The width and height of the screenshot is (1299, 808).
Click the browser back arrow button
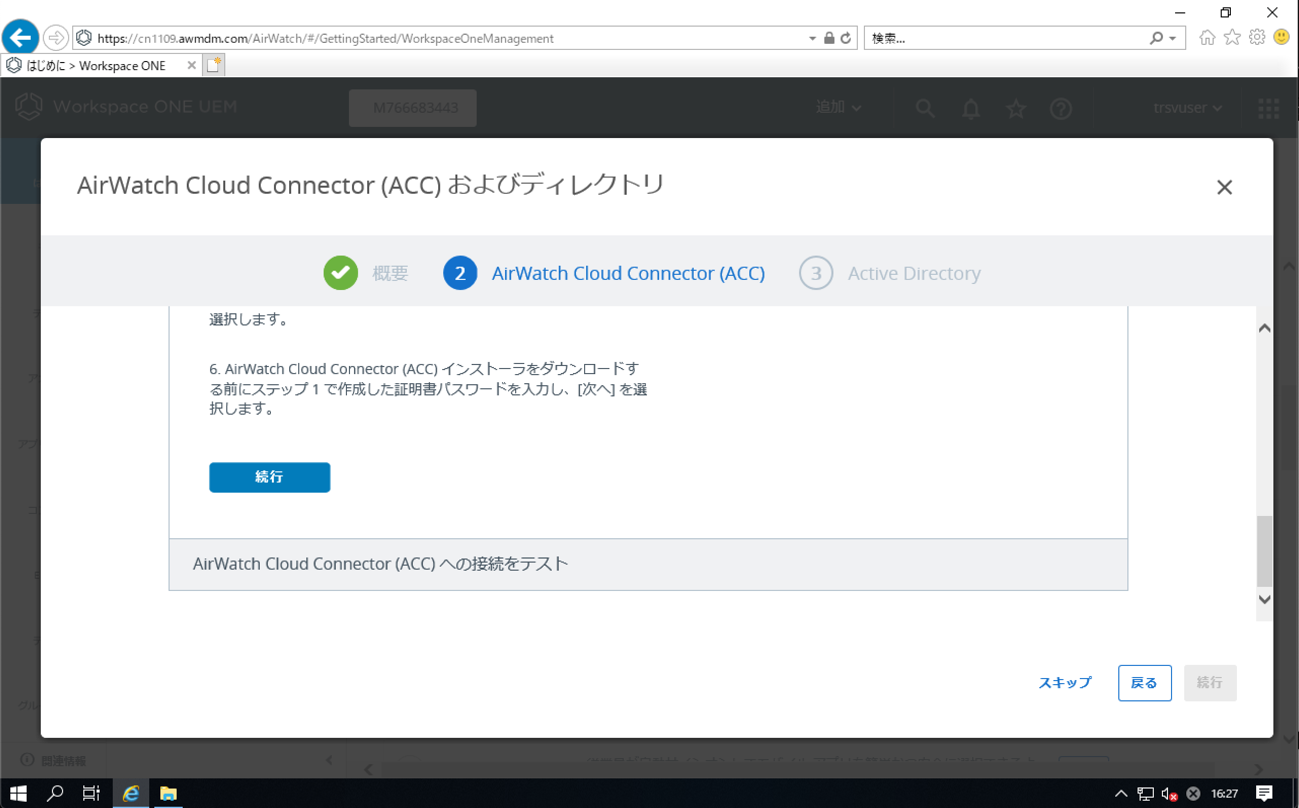click(20, 38)
